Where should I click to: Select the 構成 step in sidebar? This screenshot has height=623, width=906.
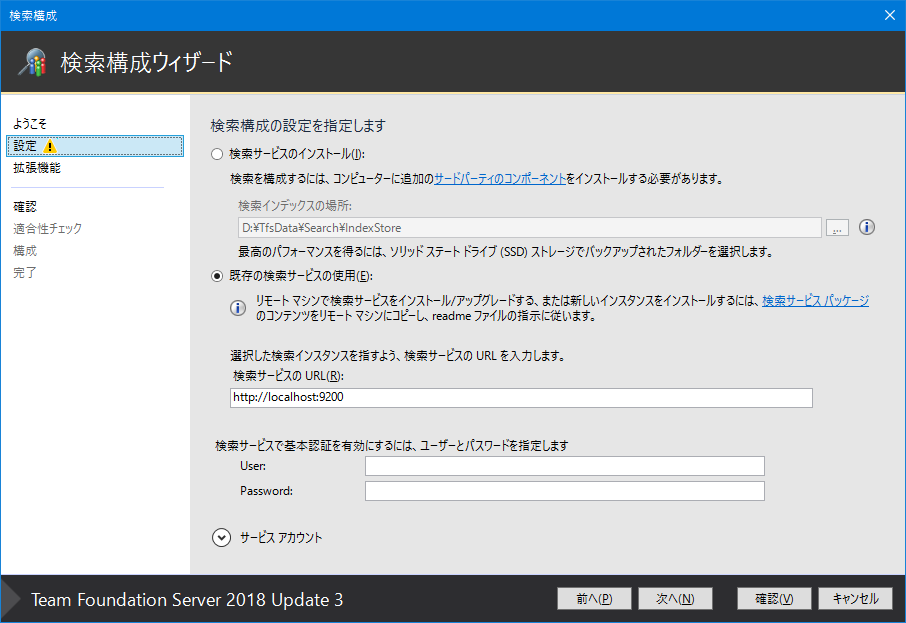point(25,251)
